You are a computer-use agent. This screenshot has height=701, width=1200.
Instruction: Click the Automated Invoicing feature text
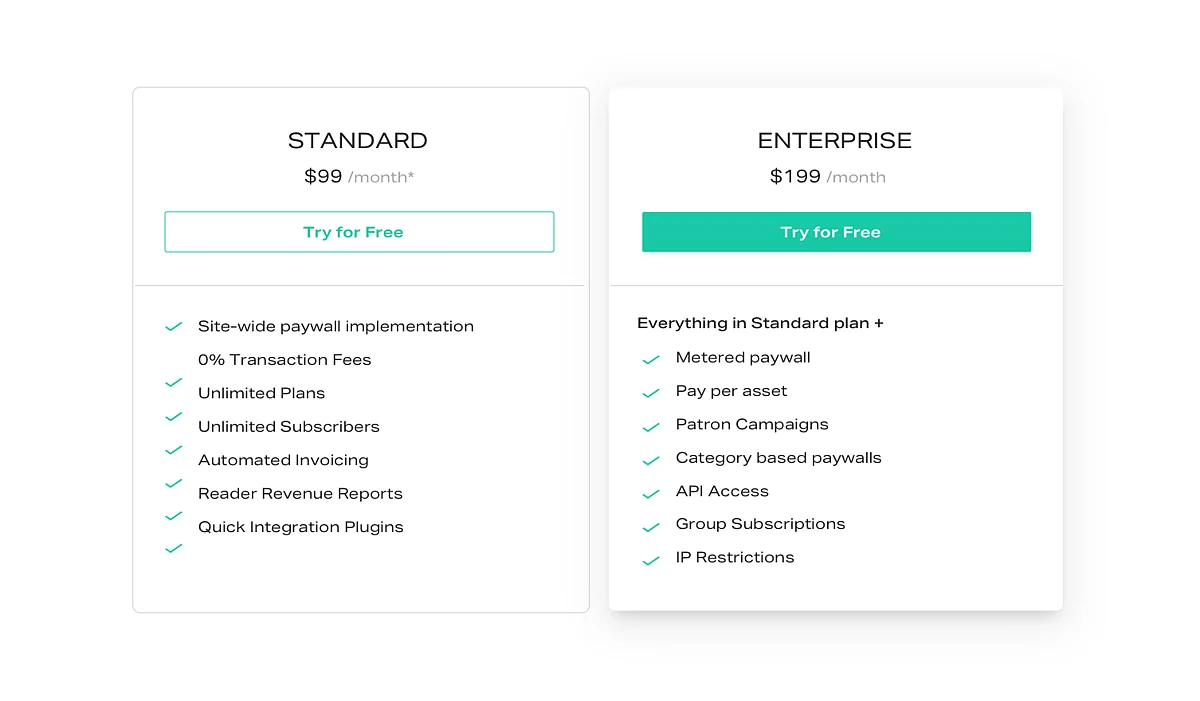tap(283, 460)
